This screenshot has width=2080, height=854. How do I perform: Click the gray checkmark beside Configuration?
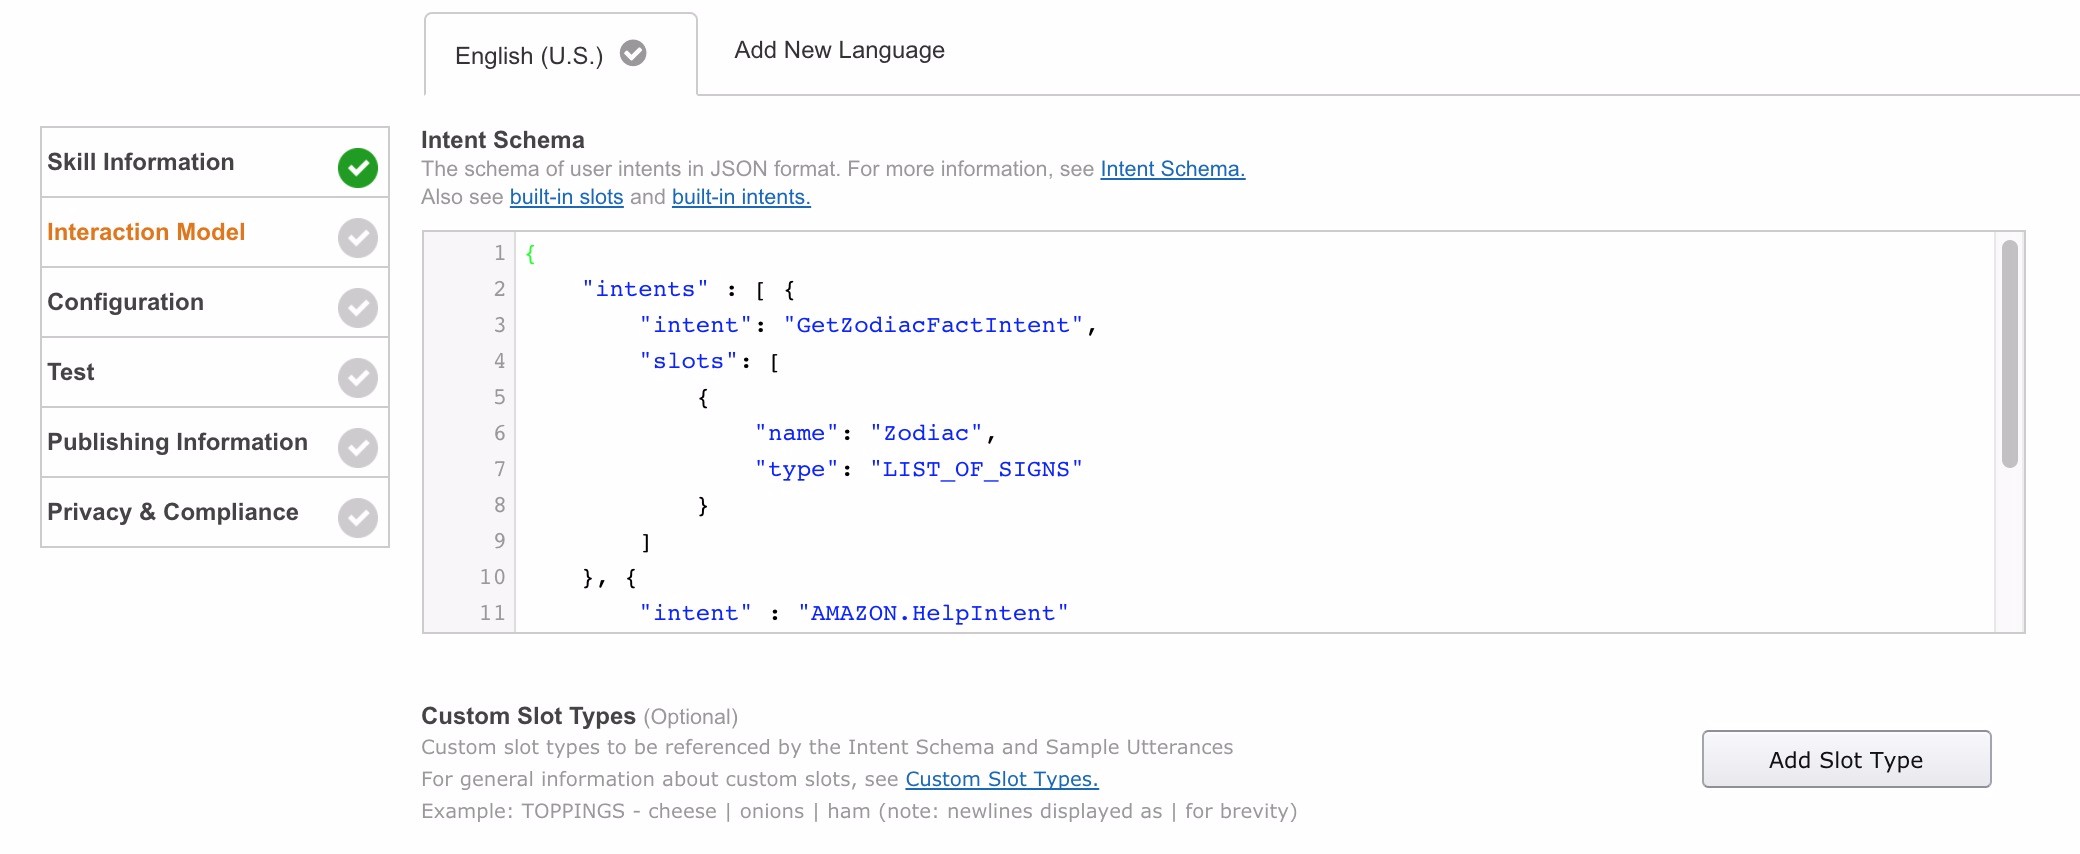click(358, 307)
